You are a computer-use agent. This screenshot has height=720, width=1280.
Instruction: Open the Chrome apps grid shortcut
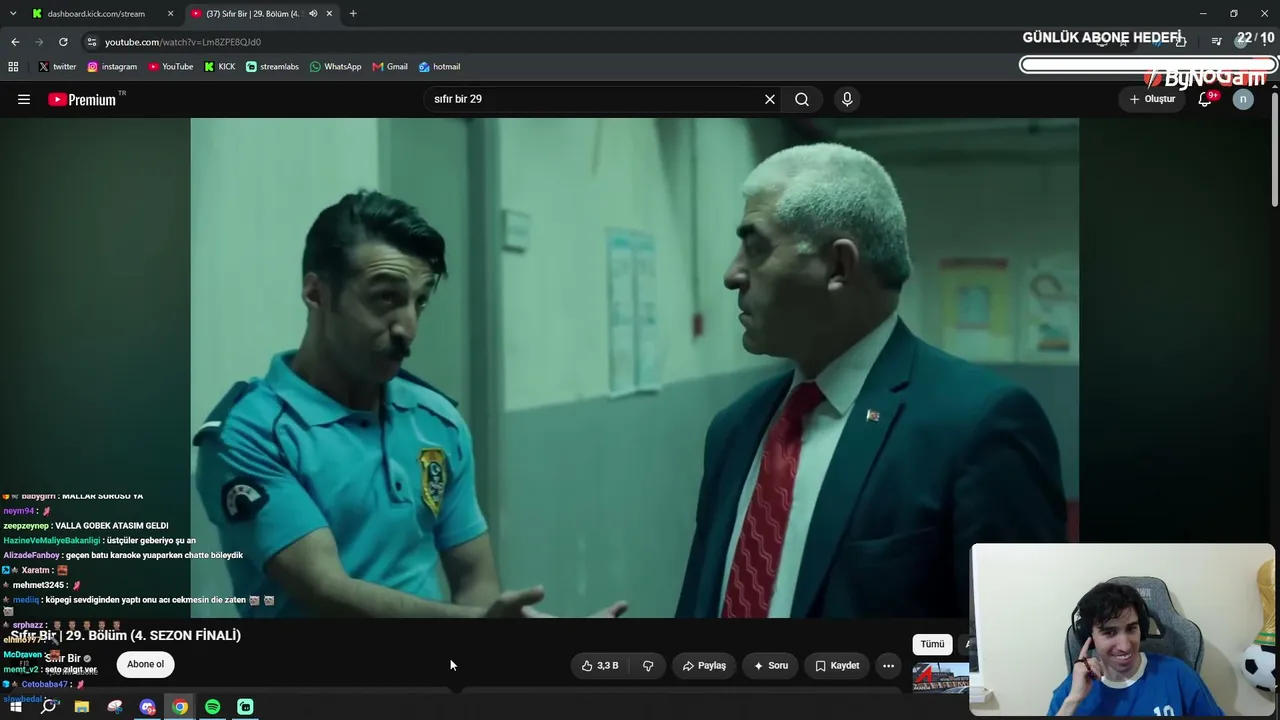[13, 67]
